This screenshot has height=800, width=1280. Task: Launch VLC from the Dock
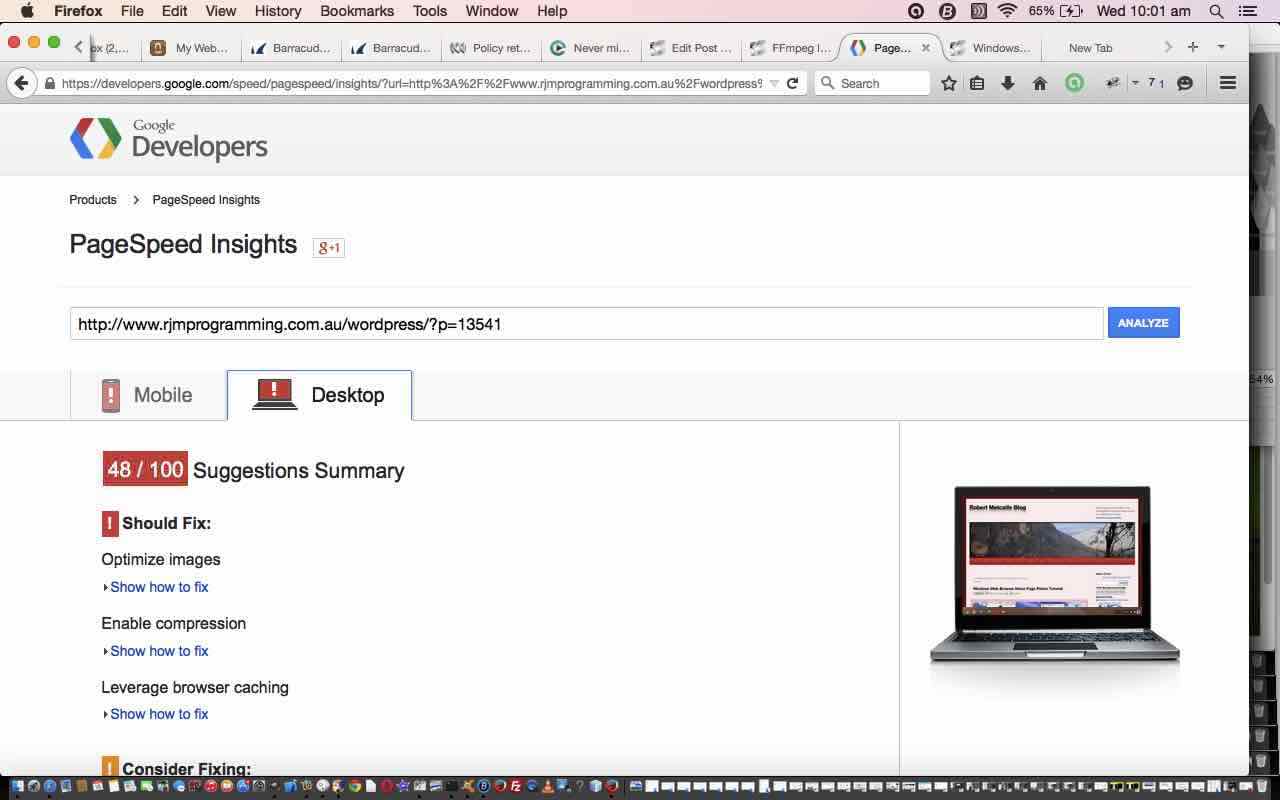pos(548,787)
